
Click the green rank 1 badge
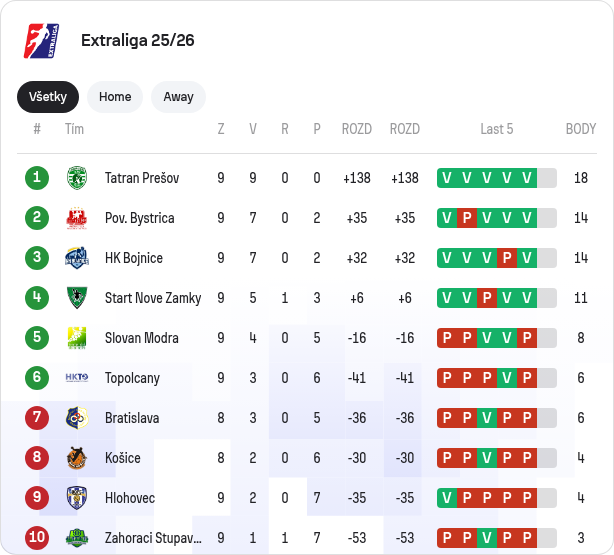(x=37, y=178)
